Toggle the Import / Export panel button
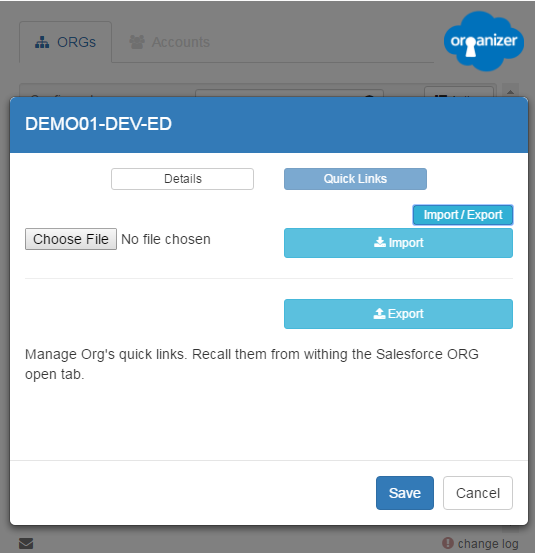This screenshot has width=535, height=553. coord(463,215)
